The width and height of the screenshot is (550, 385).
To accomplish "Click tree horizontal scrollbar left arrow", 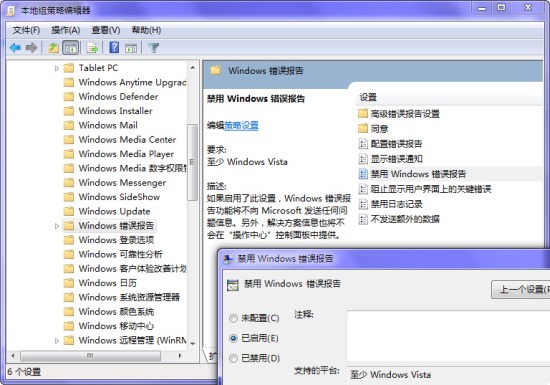I will [13, 356].
